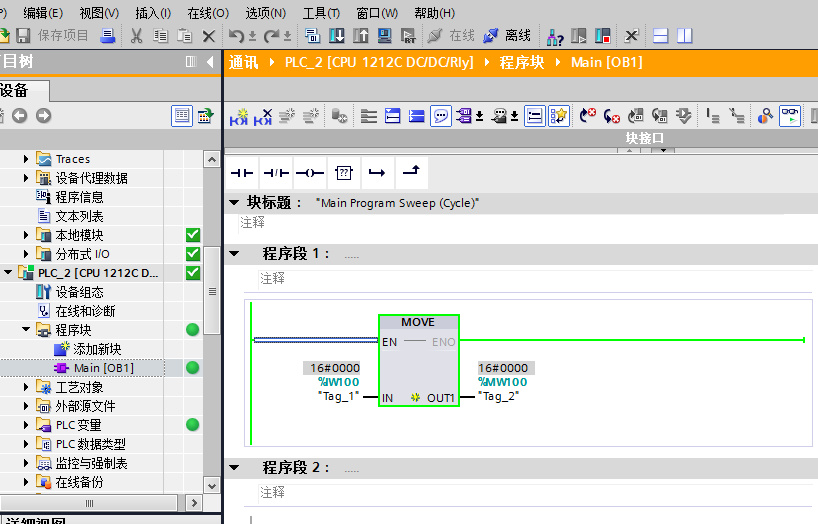Open the 在线(O) menu
Viewport: 818px width, 524px height.
coord(207,13)
